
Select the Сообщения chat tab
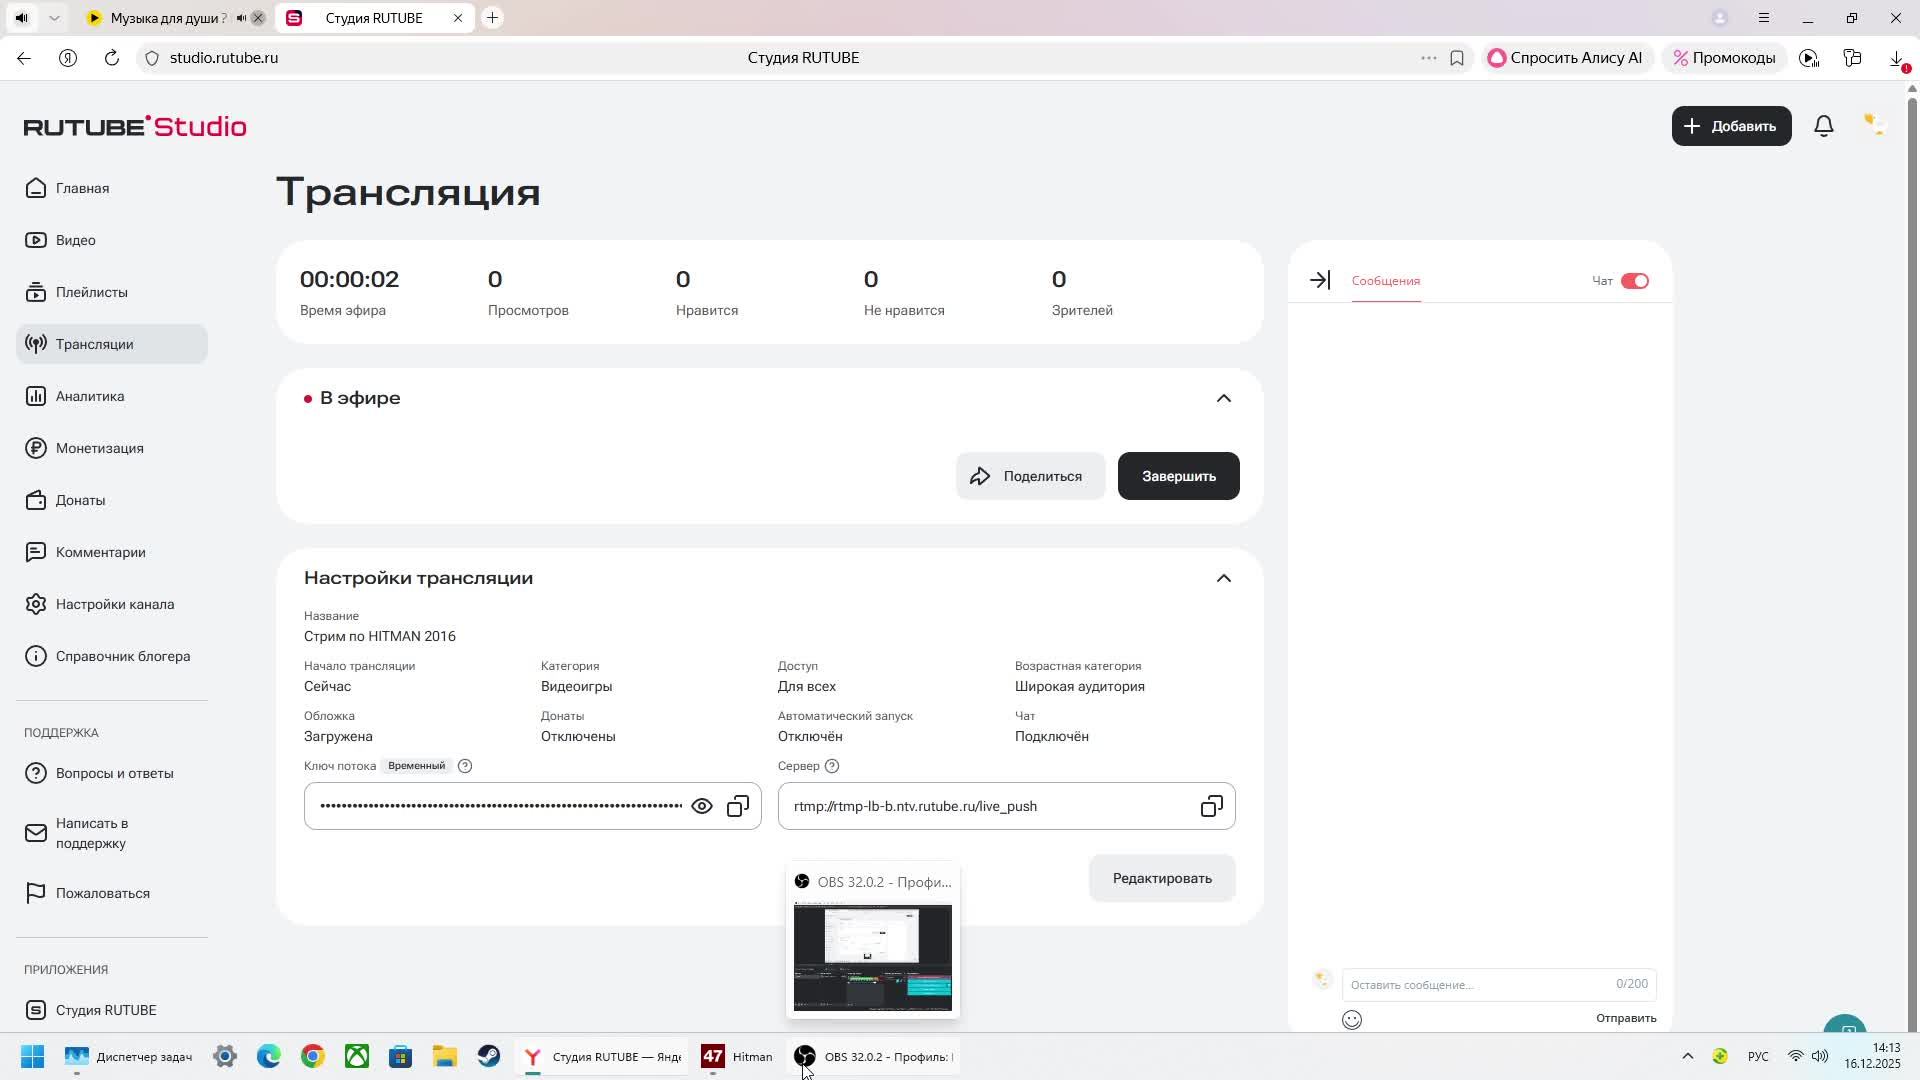click(1385, 281)
